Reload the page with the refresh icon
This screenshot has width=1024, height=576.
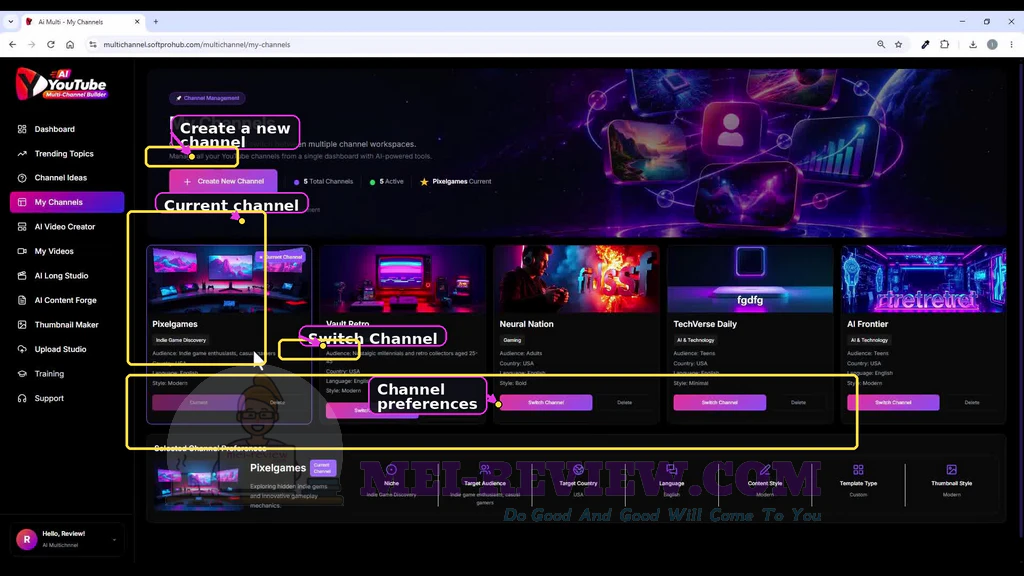click(x=50, y=44)
